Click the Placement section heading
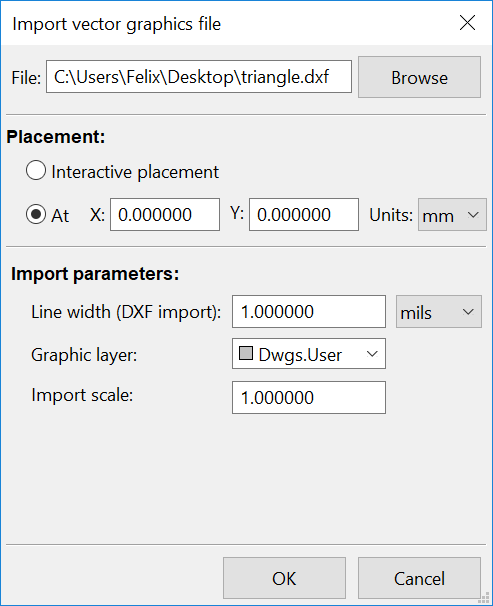This screenshot has height=606, width=493. pos(56,137)
